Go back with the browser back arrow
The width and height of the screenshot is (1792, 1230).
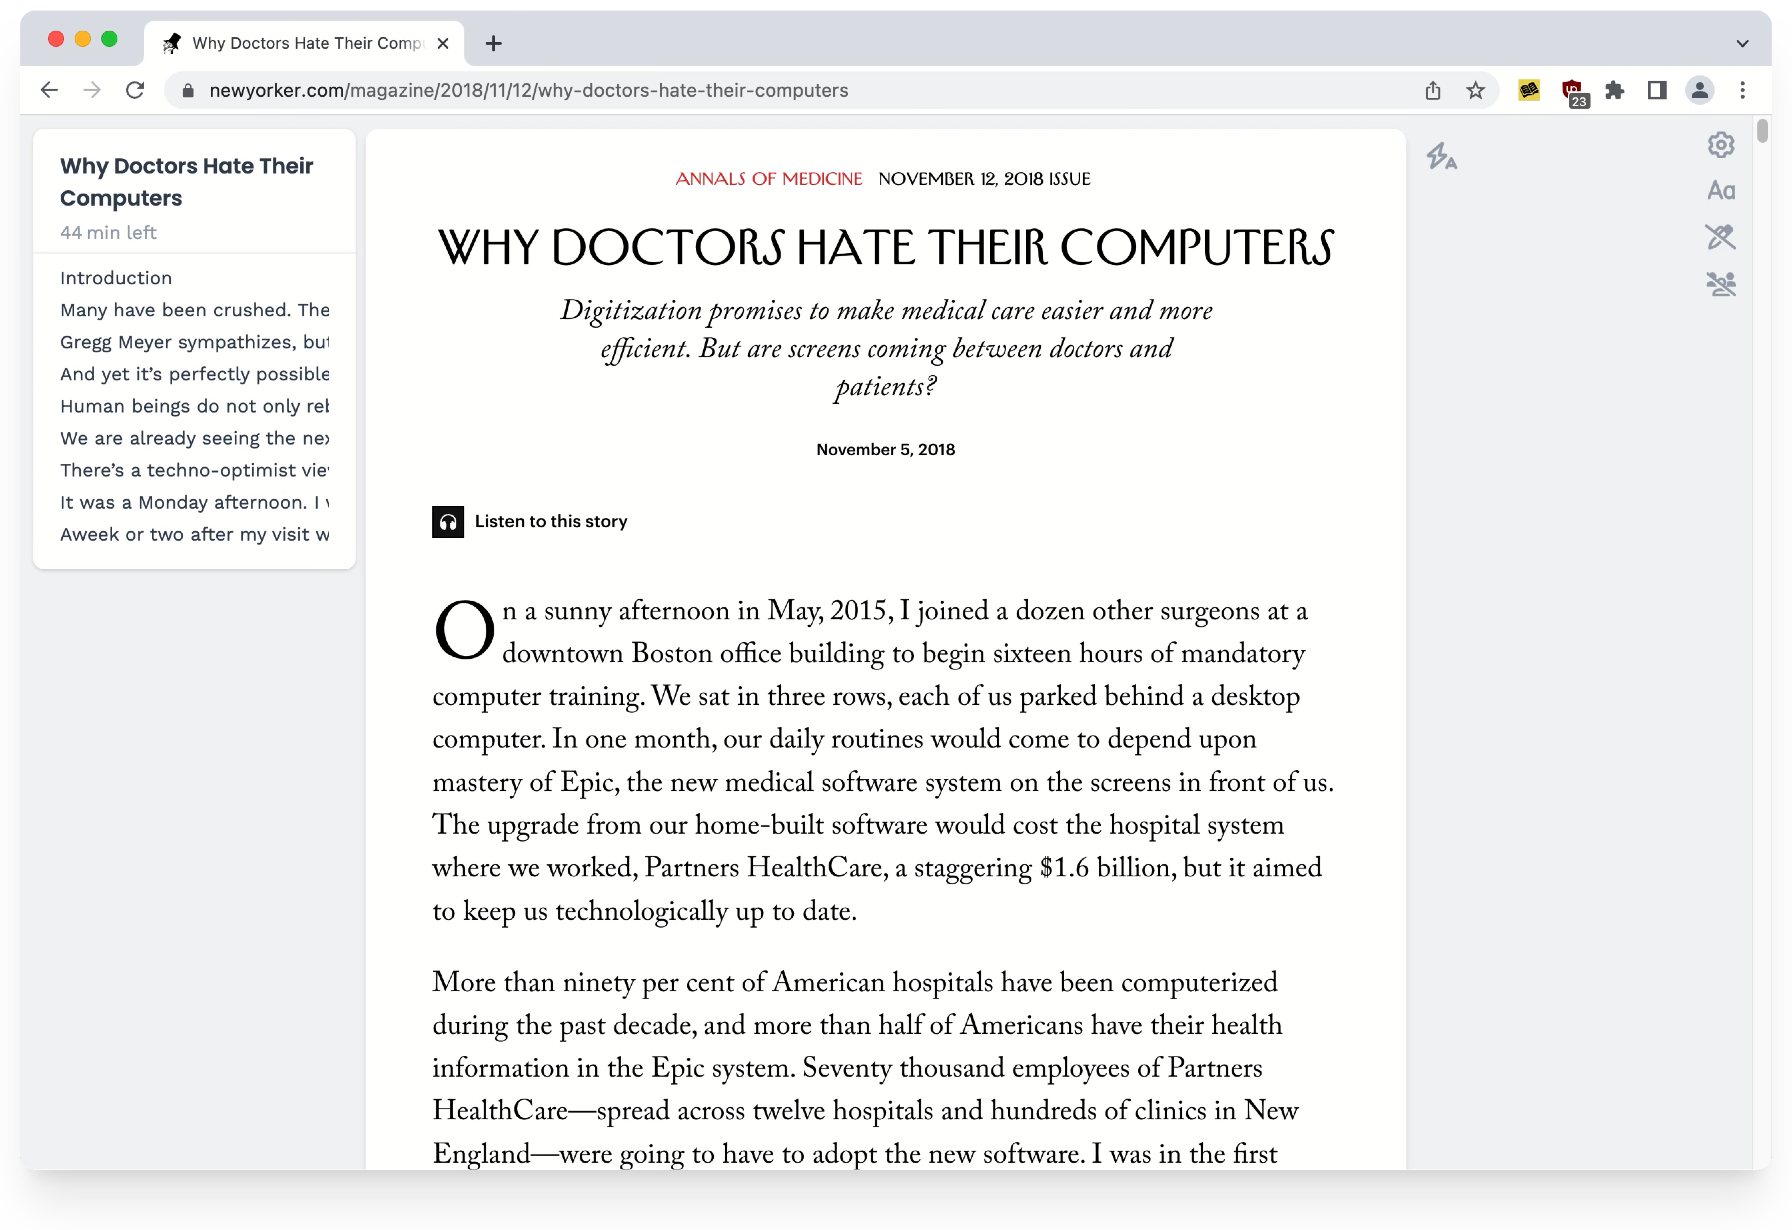coord(49,90)
